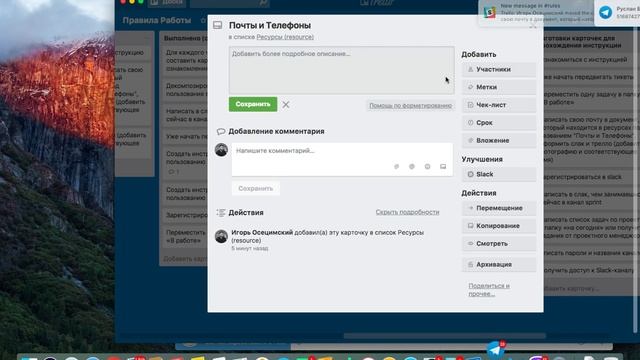The width and height of the screenshot is (640, 360).
Task: Click the Действия activity list icon
Action: pyautogui.click(x=221, y=213)
